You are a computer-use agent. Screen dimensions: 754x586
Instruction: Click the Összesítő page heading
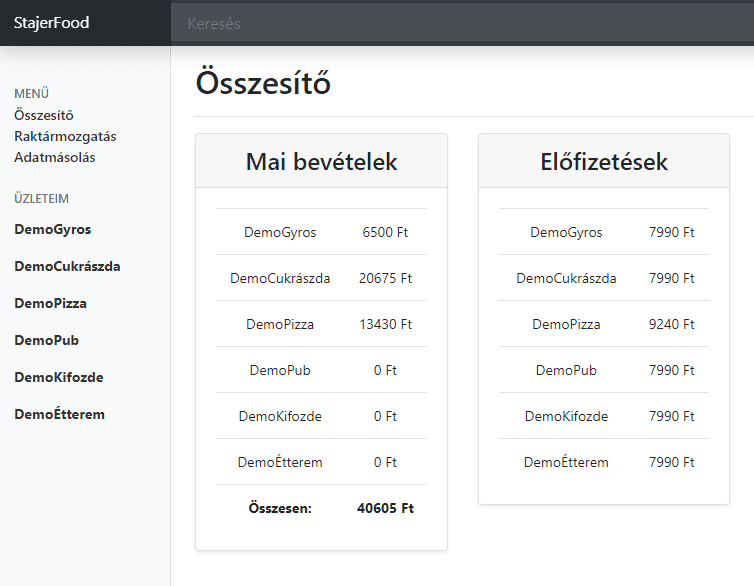pyautogui.click(x=263, y=83)
